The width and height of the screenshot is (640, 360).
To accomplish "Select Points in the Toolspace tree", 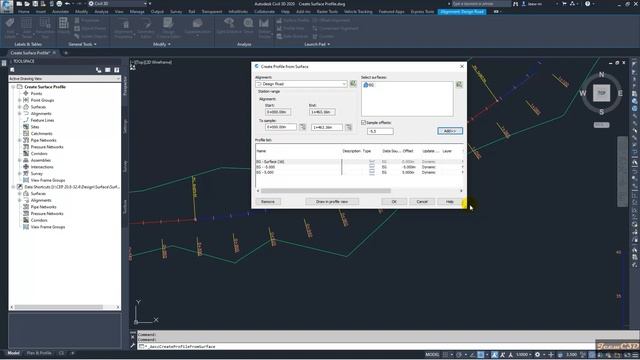I will pos(36,93).
